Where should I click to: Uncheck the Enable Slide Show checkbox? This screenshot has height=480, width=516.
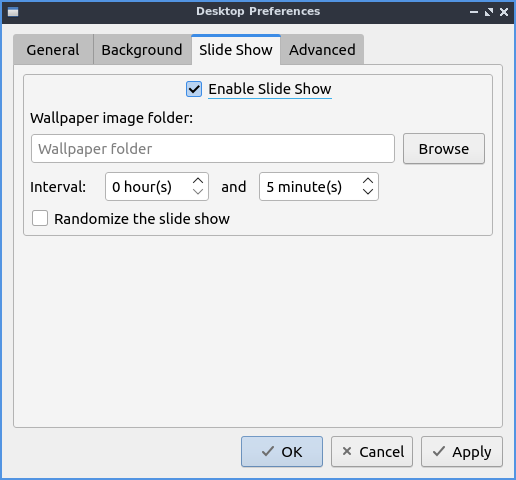click(x=194, y=89)
